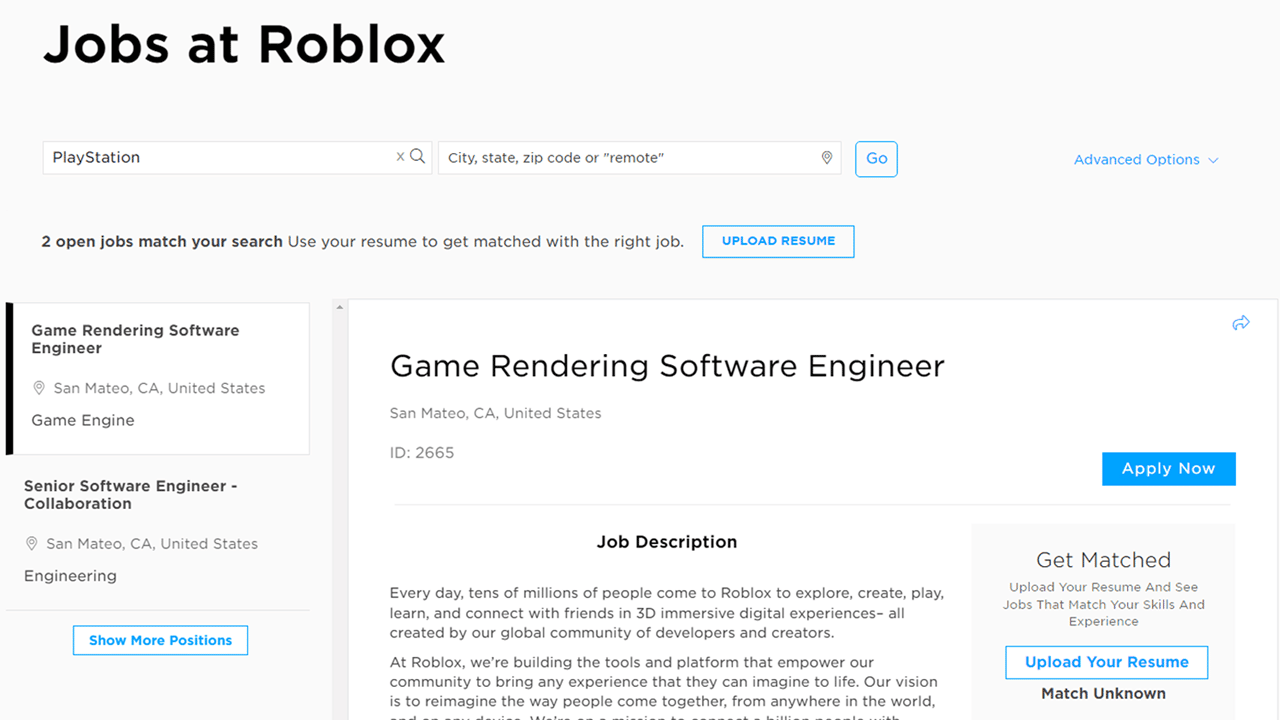Screen dimensions: 1280x720
Task: Click the pin icon beside Senior Software Engineer location
Action: 31,543
